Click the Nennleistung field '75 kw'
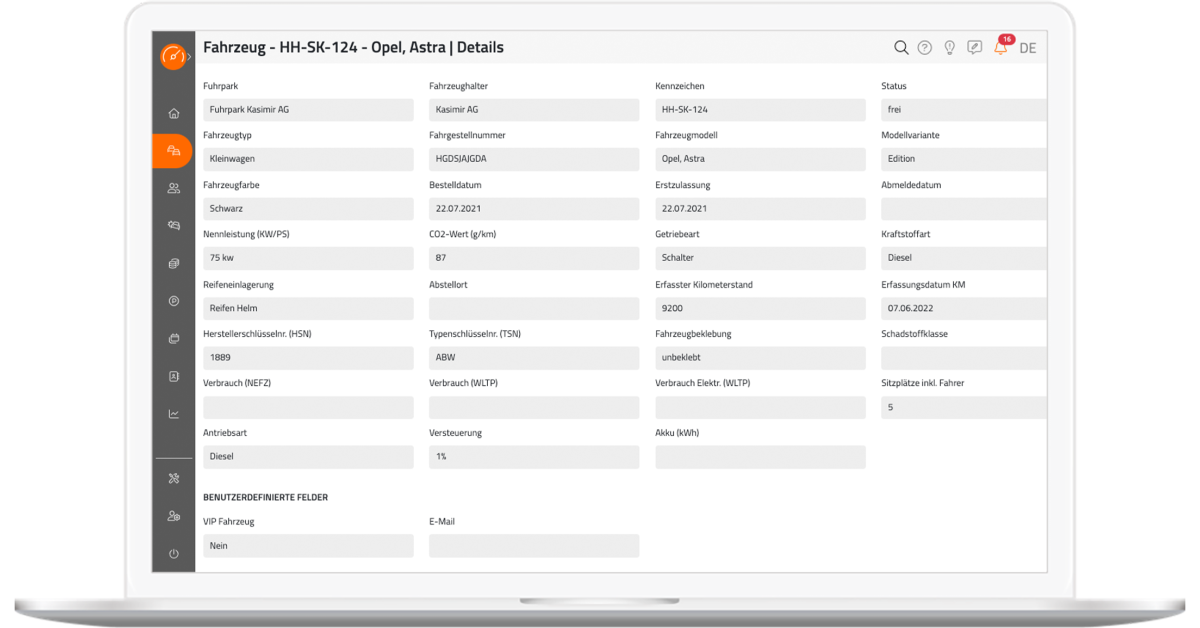This screenshot has width=1200, height=628. (308, 258)
